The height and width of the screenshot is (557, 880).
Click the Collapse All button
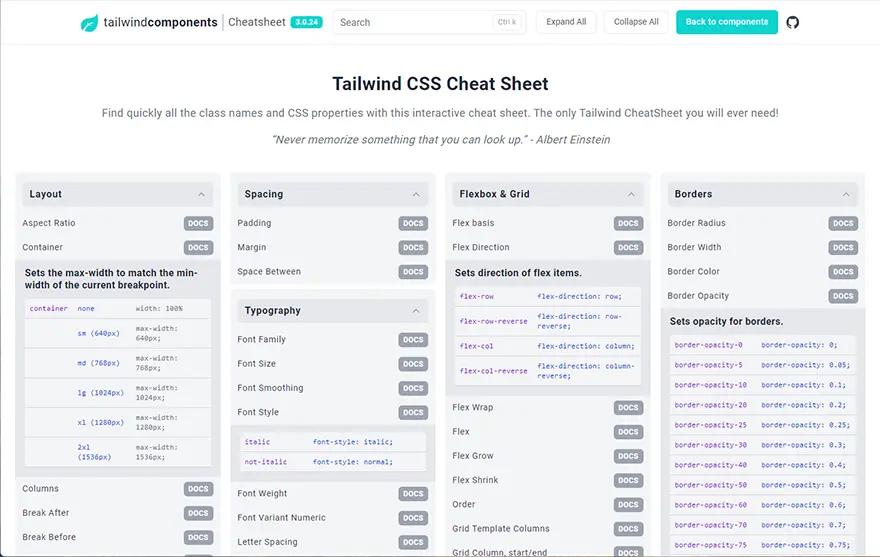[636, 22]
